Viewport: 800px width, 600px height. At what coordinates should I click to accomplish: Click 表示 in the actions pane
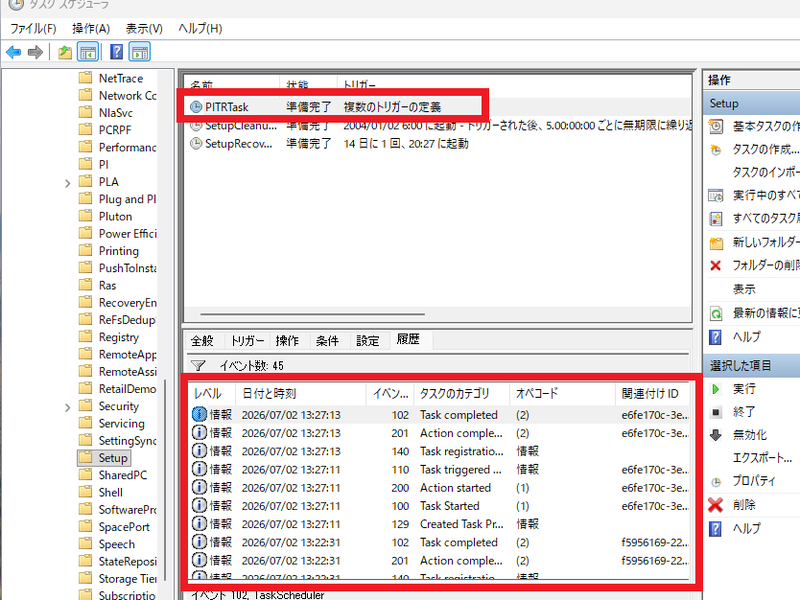(744, 289)
